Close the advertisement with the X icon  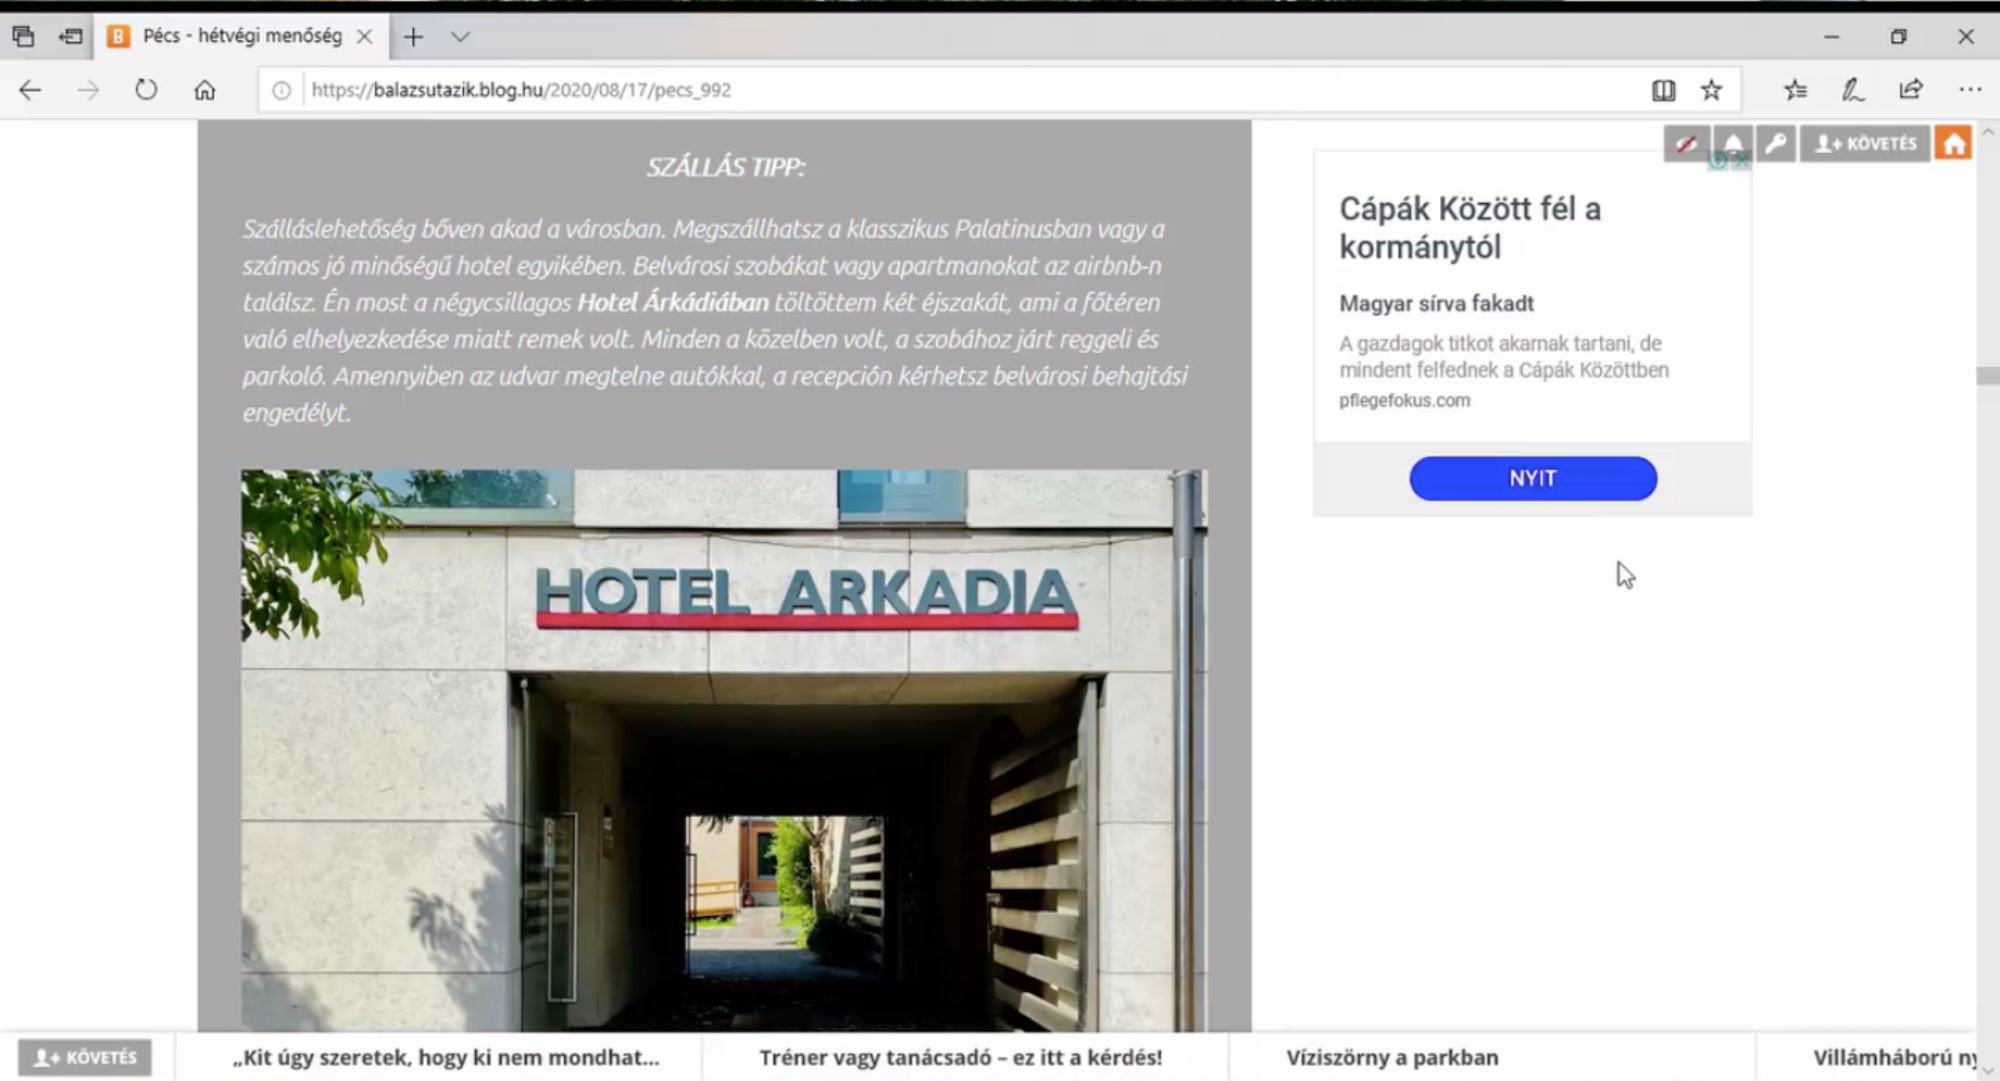1741,160
